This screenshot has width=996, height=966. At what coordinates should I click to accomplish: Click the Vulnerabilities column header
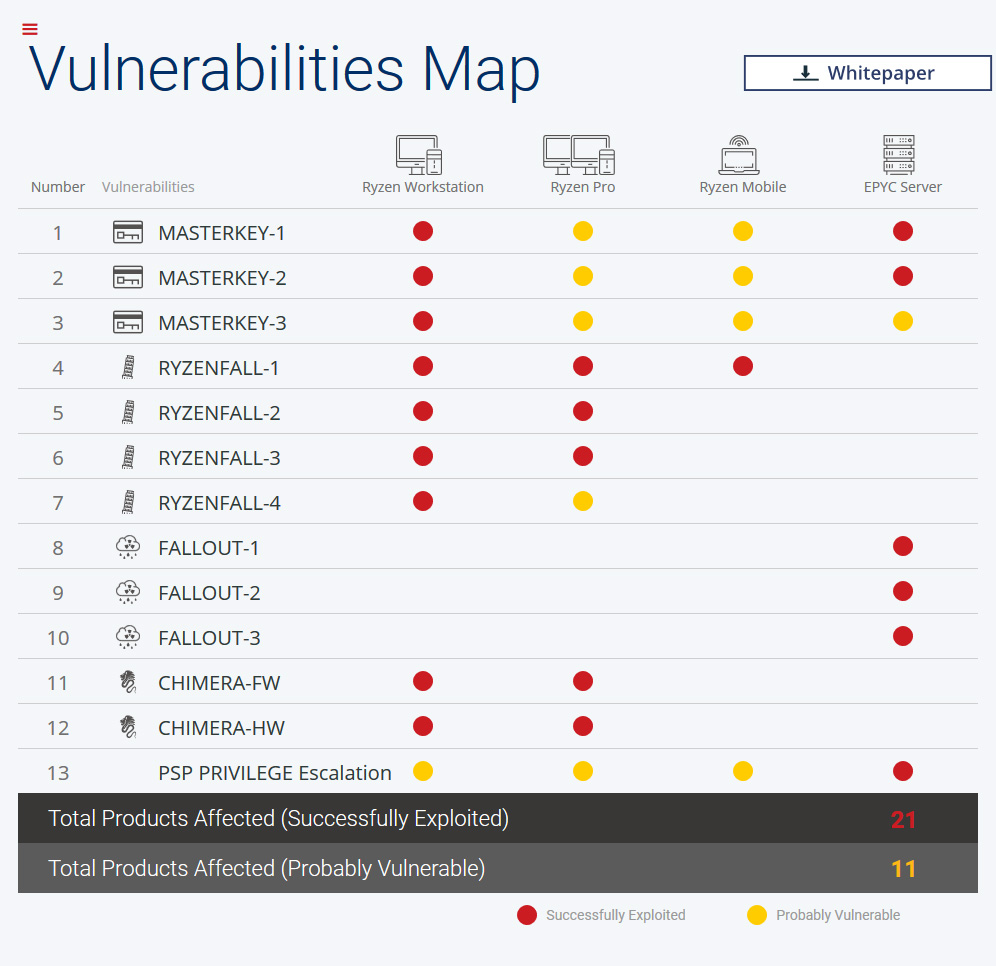pyautogui.click(x=148, y=187)
